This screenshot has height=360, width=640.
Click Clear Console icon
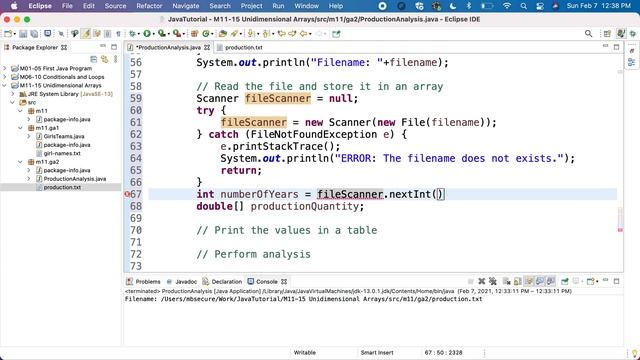coord(507,281)
